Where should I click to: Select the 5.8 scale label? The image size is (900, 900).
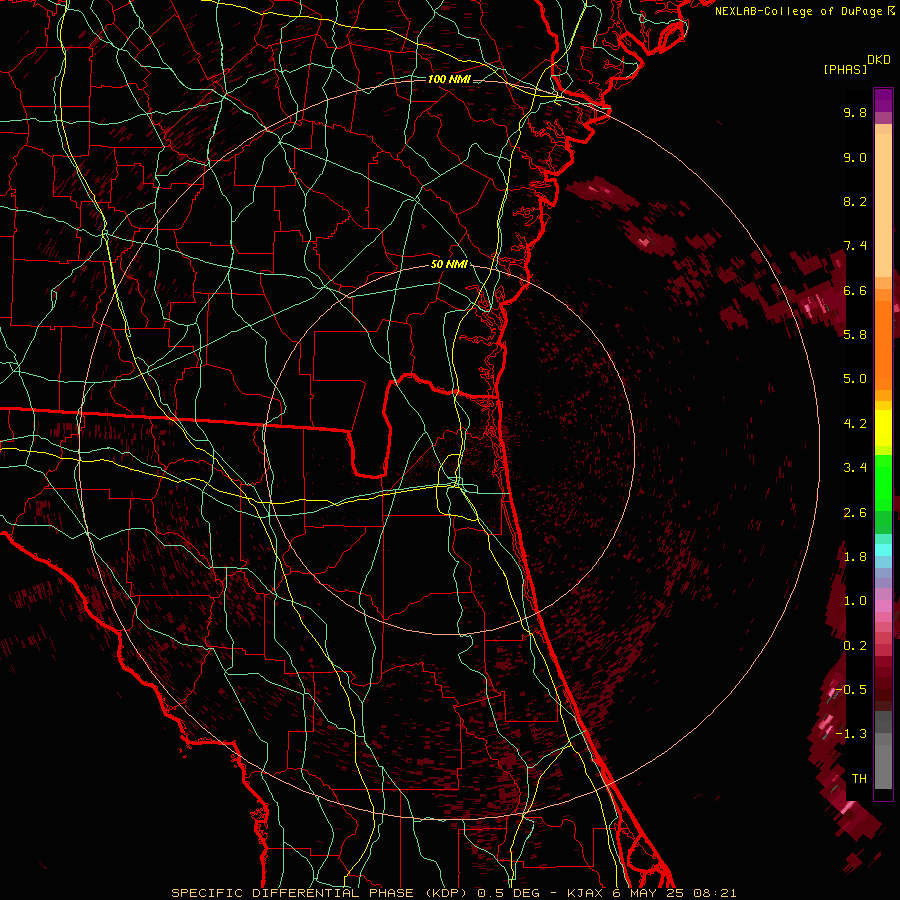855,335
